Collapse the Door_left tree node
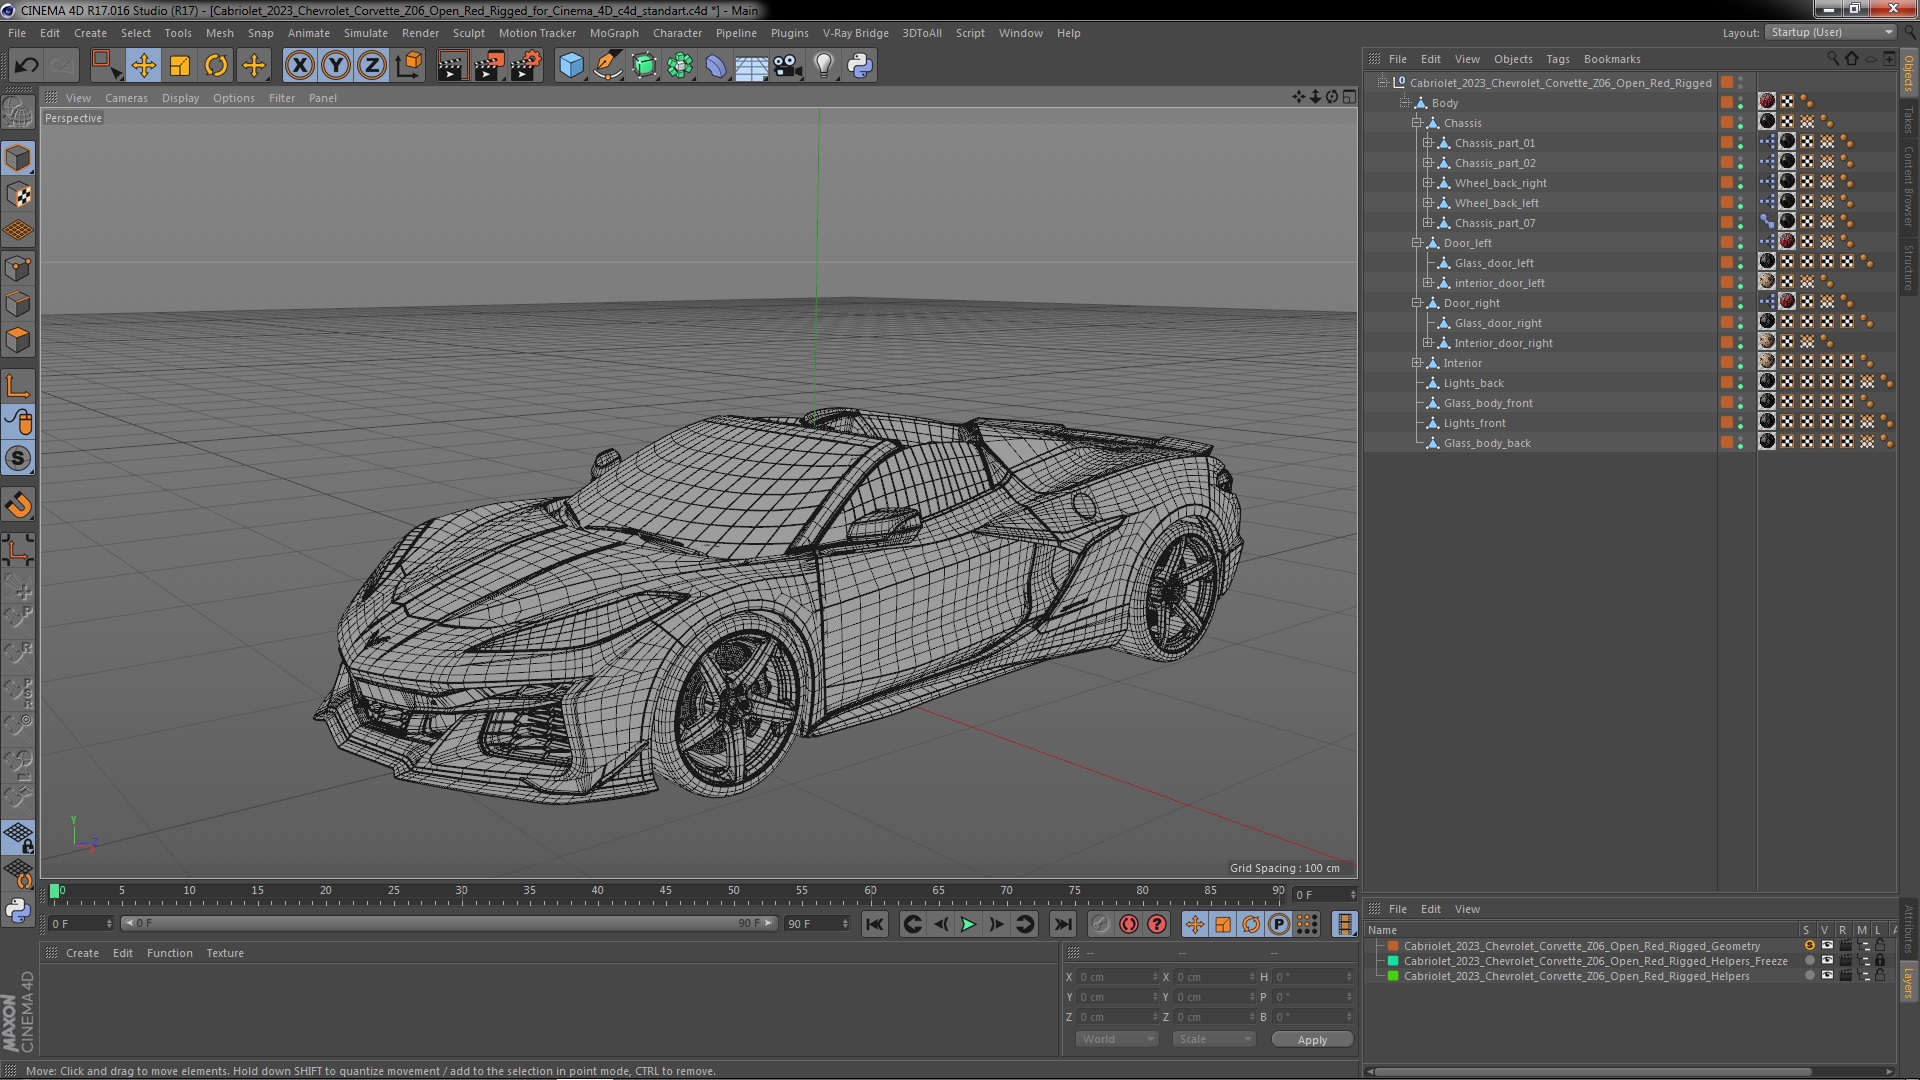1920x1080 pixels. [1417, 243]
